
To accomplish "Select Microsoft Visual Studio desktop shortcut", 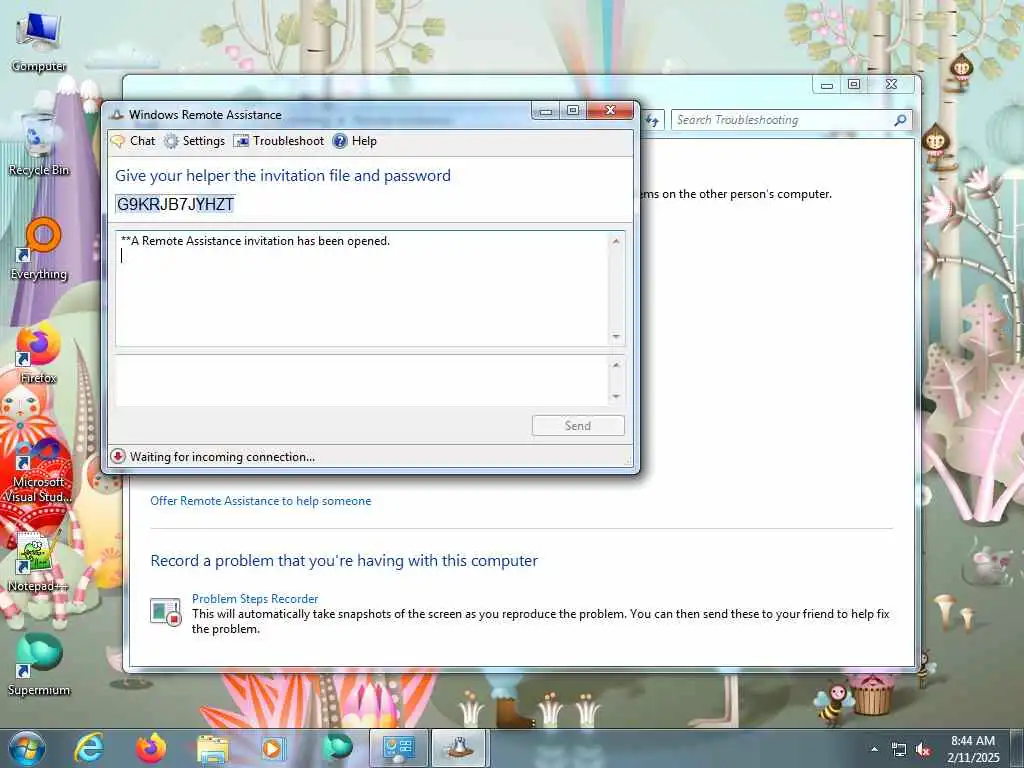I will point(38,472).
